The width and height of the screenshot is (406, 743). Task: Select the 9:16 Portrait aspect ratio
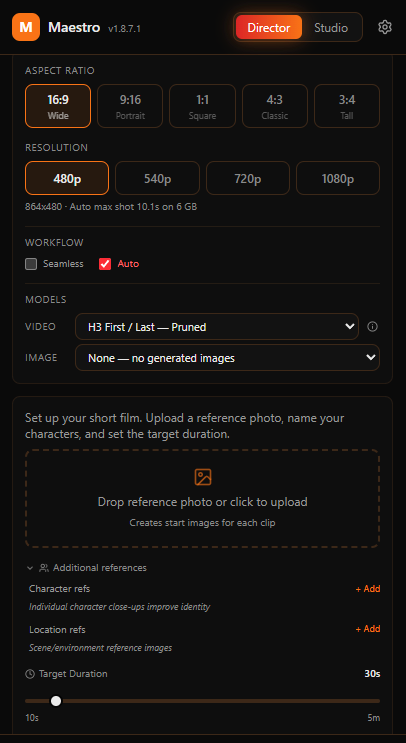click(x=130, y=106)
